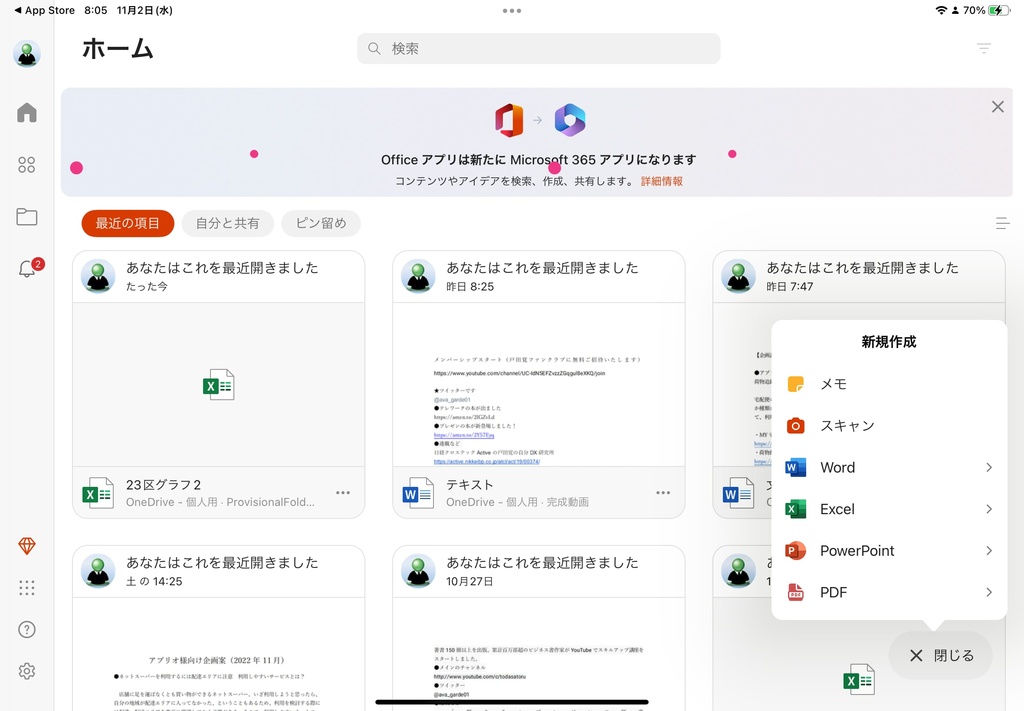This screenshot has height=711, width=1024.
Task: Open the document preview dated 10月27日
Action: point(539,654)
